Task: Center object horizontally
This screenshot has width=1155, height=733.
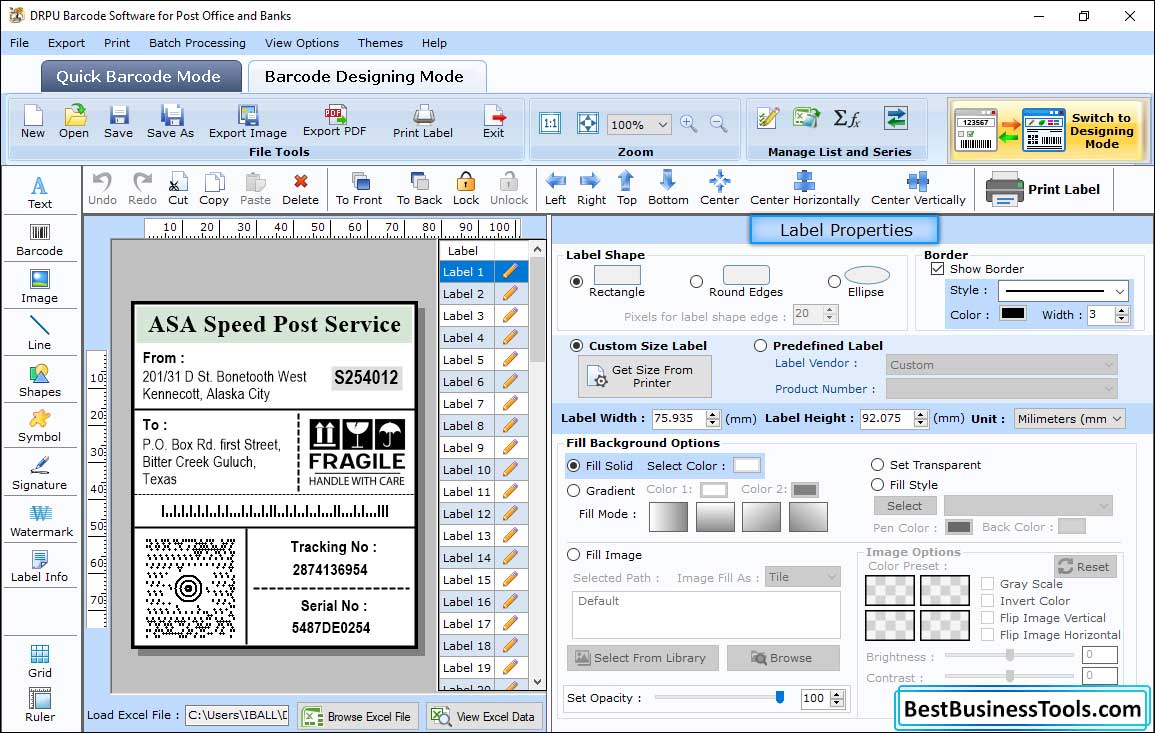Action: 804,189
